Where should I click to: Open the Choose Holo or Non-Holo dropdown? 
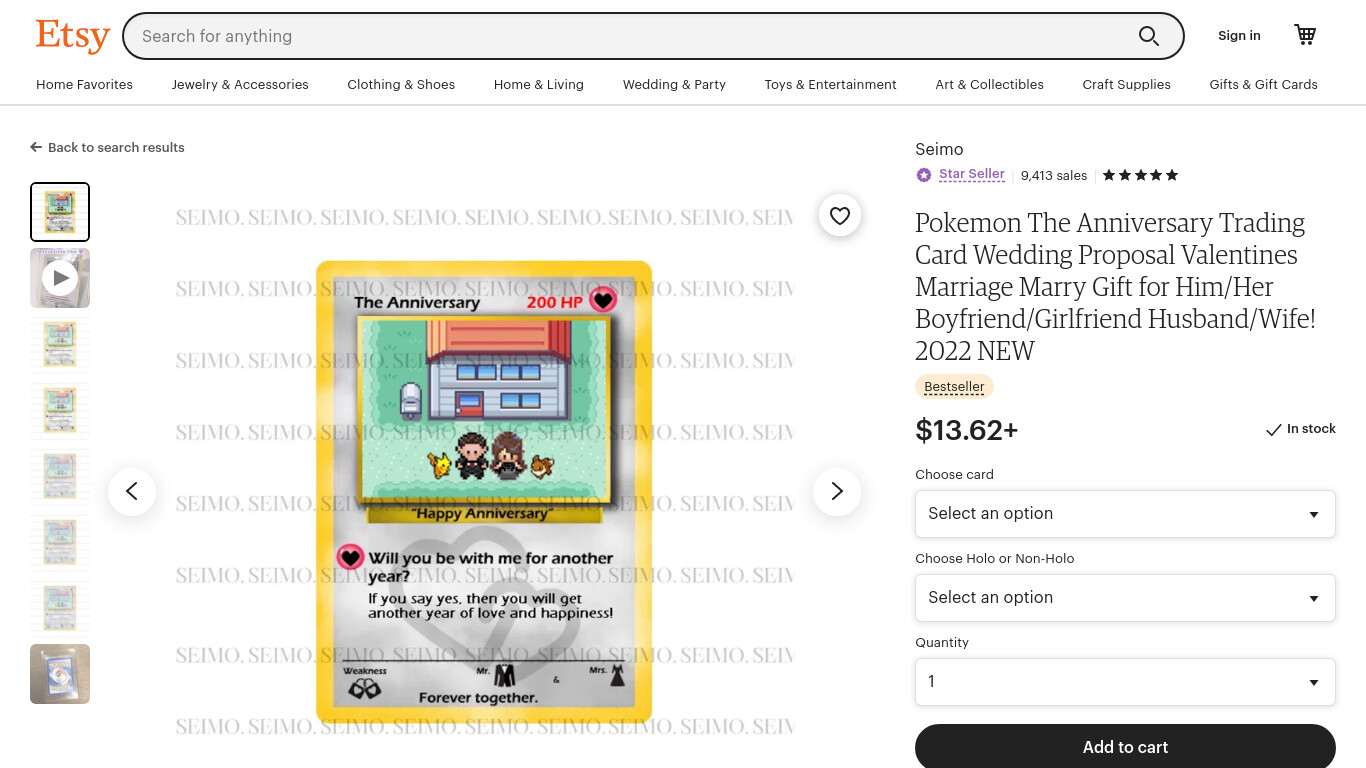pos(1125,598)
